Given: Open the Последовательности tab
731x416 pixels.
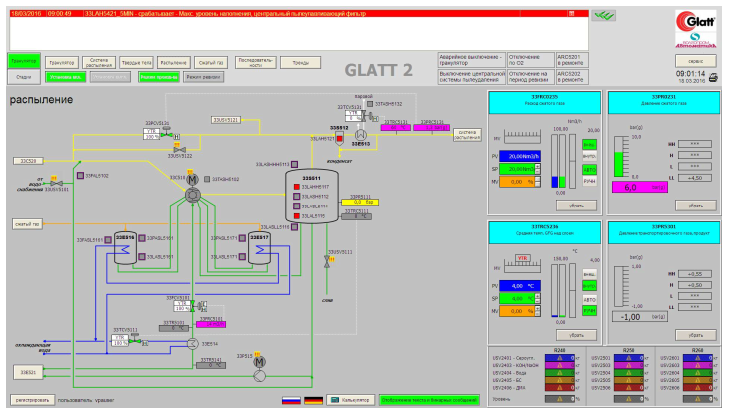Looking at the screenshot, I should [x=255, y=62].
